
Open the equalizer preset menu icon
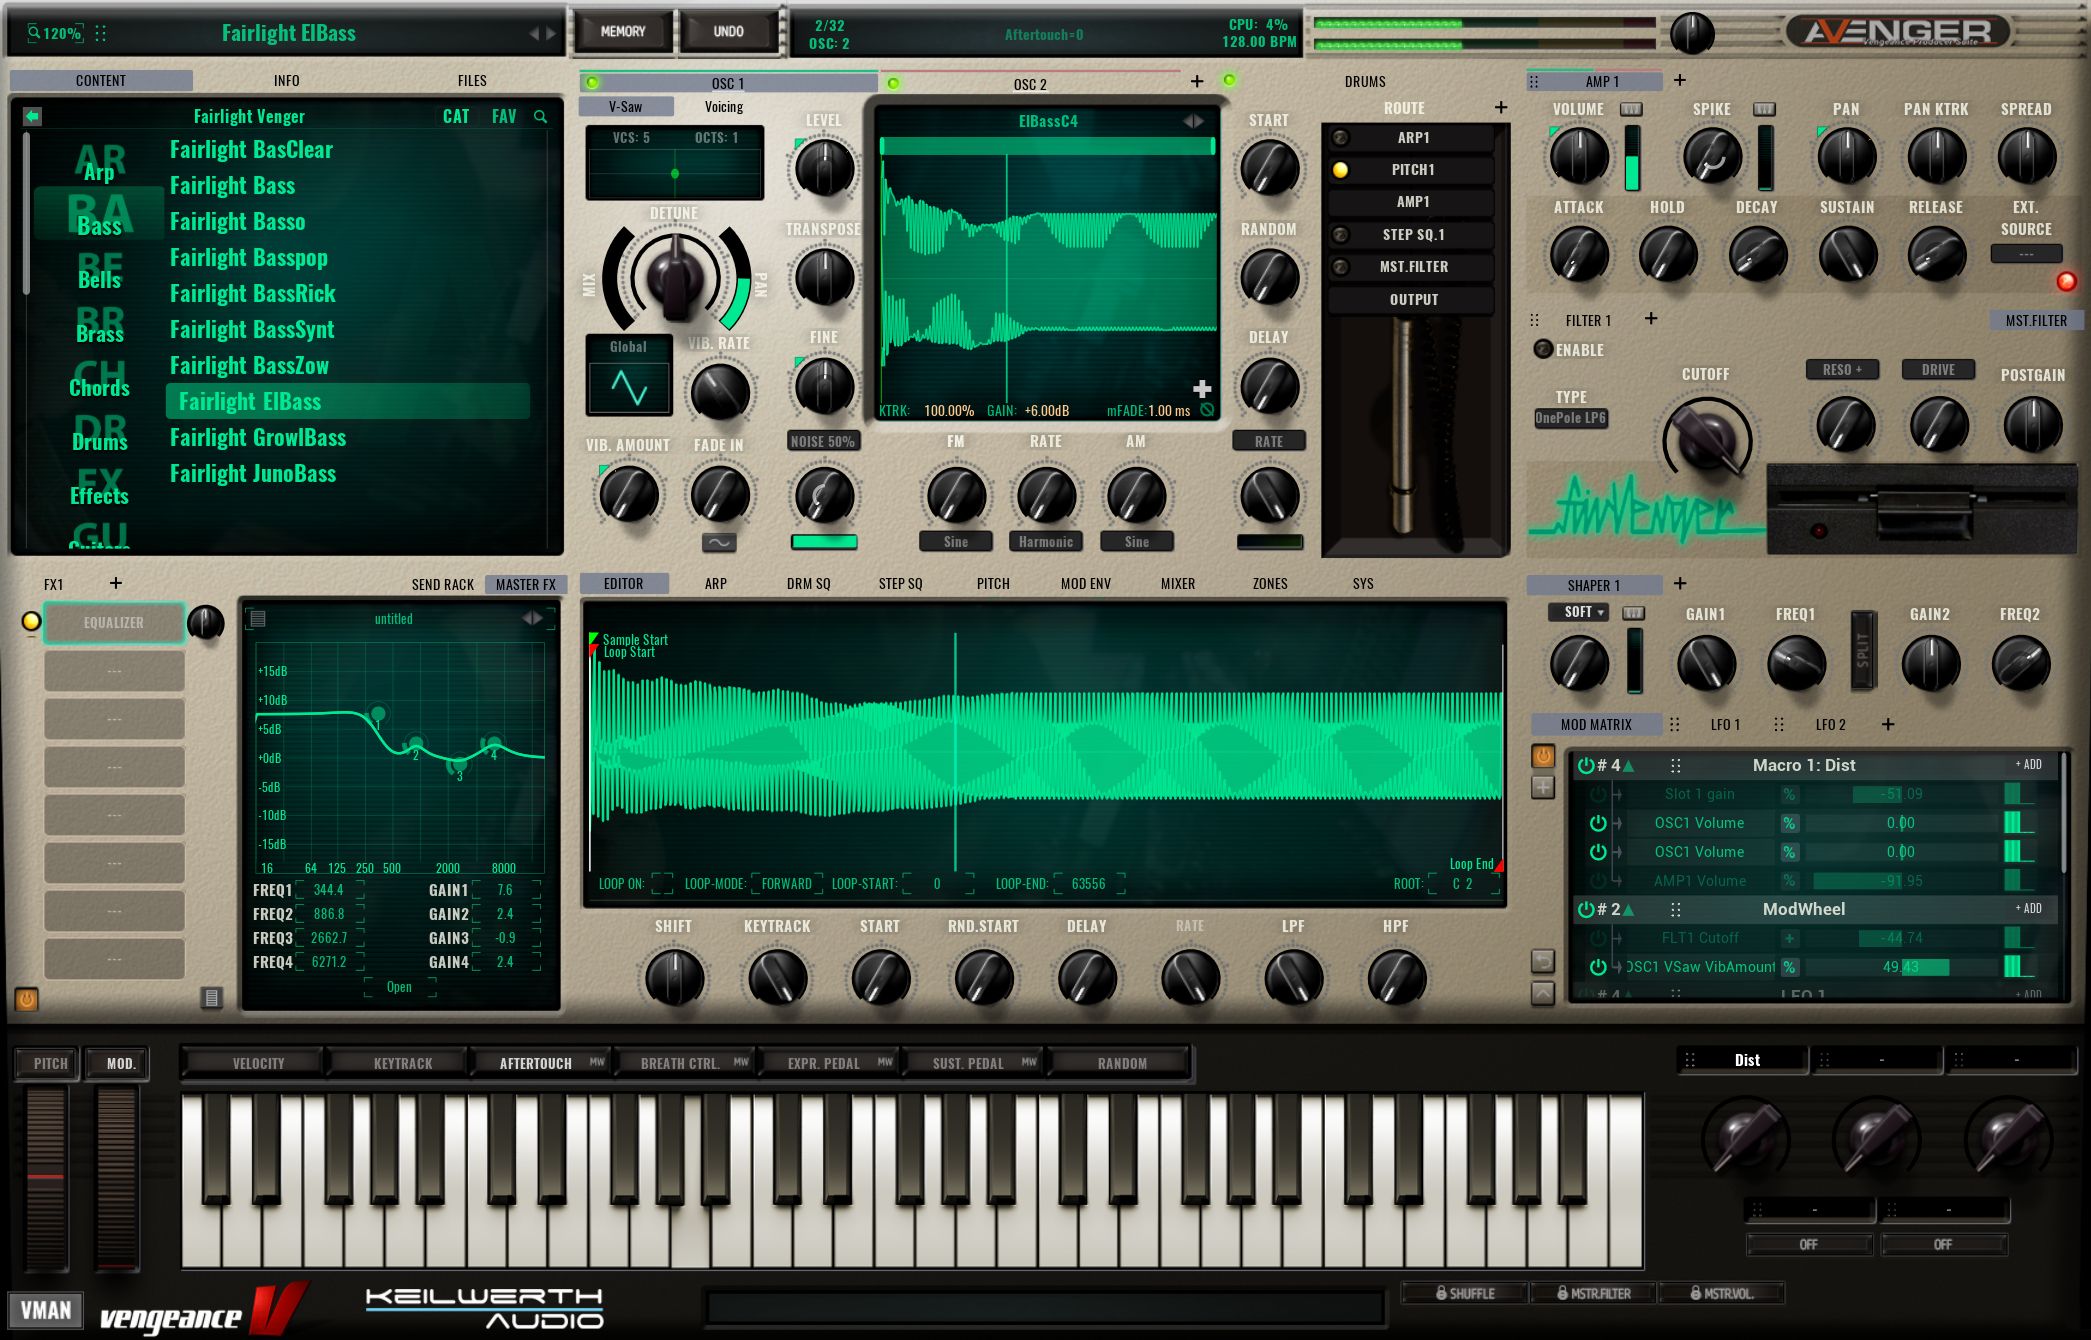coord(257,619)
